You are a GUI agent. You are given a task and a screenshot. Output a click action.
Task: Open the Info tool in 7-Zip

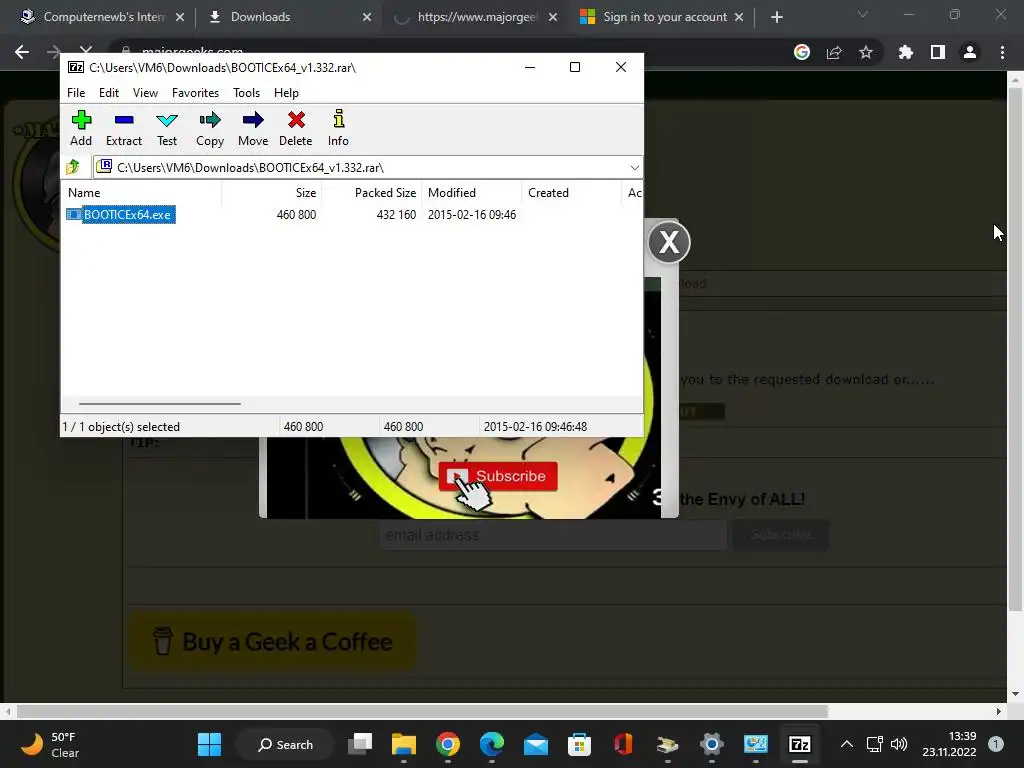click(x=338, y=128)
